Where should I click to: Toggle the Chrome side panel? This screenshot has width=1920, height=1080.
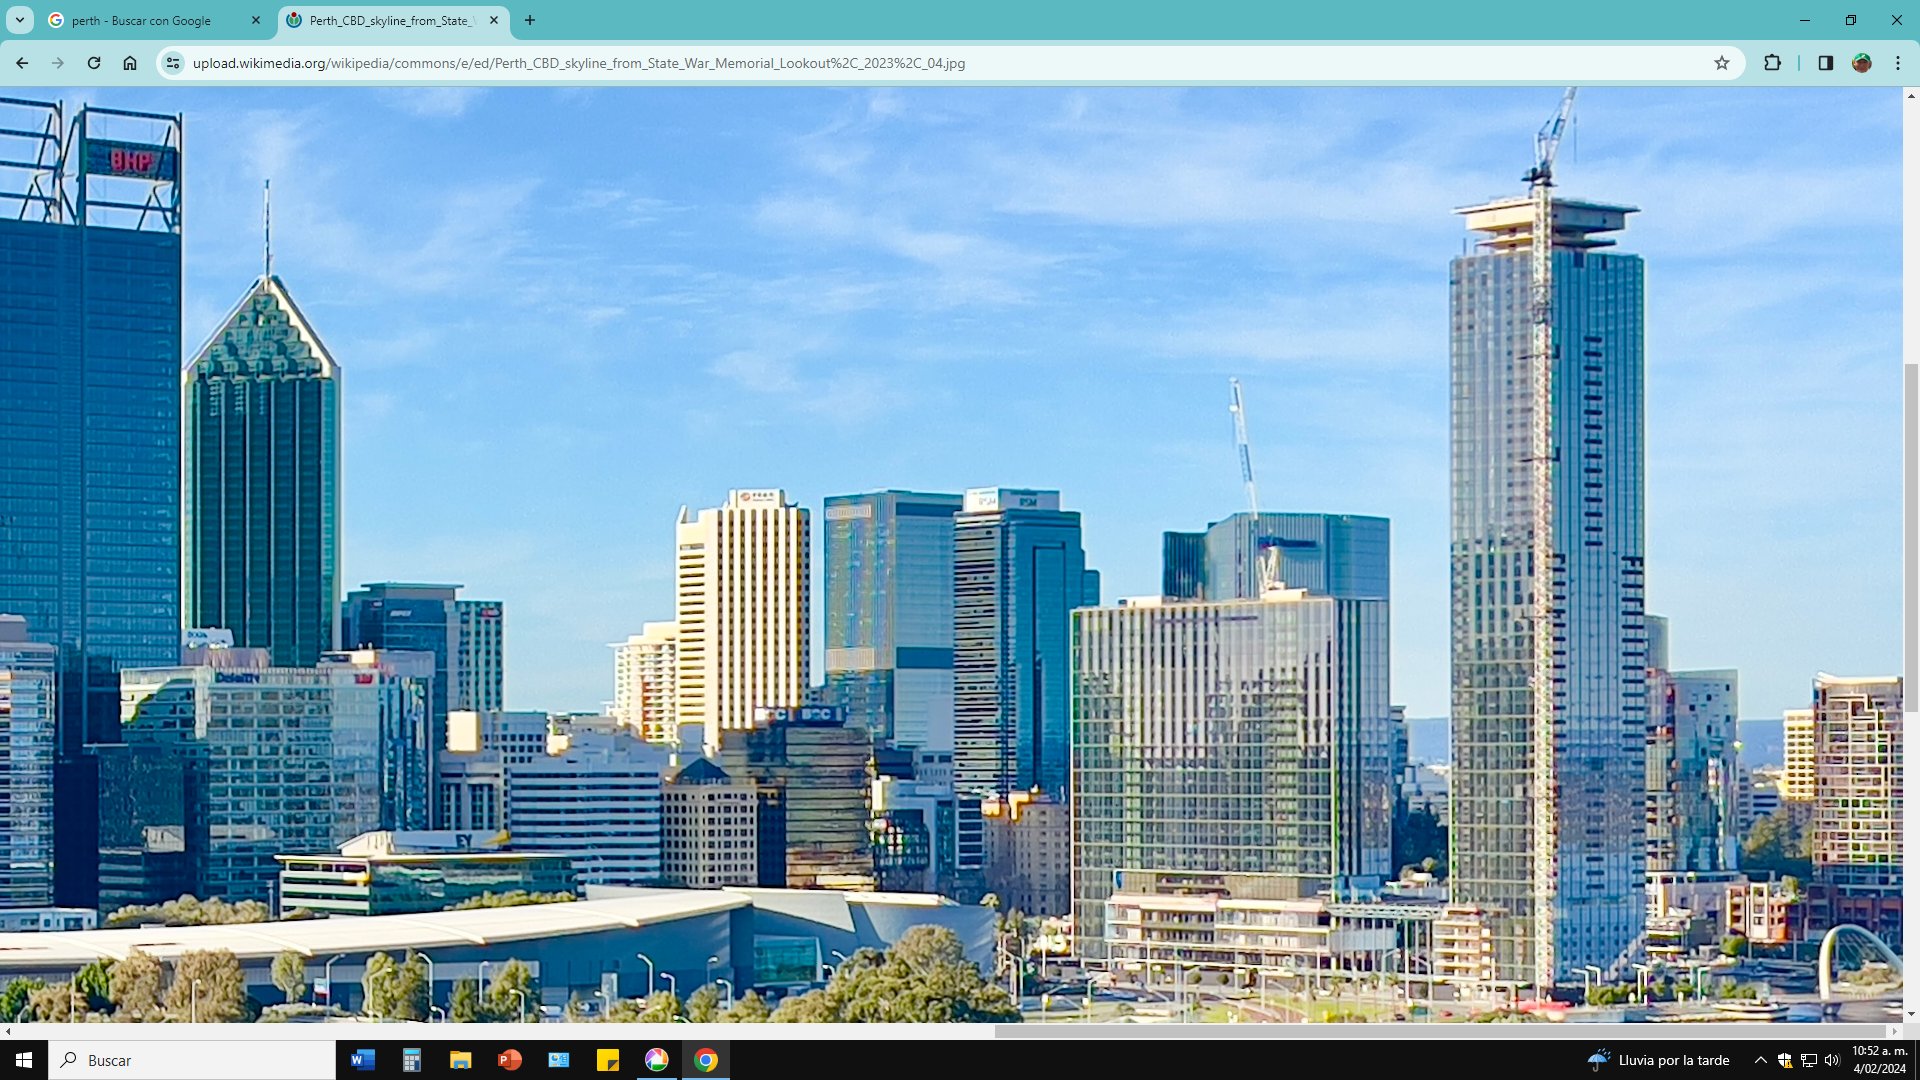pyautogui.click(x=1826, y=62)
